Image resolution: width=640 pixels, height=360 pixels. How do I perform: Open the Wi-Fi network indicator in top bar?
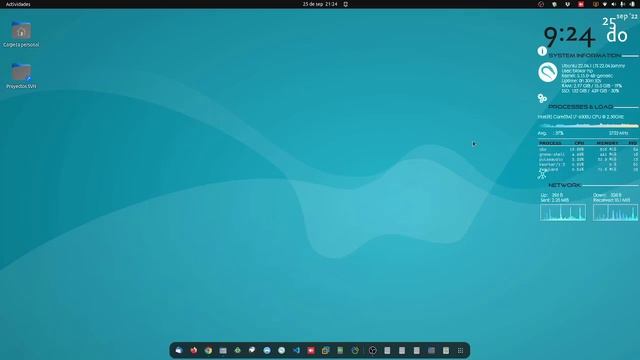click(x=604, y=4)
